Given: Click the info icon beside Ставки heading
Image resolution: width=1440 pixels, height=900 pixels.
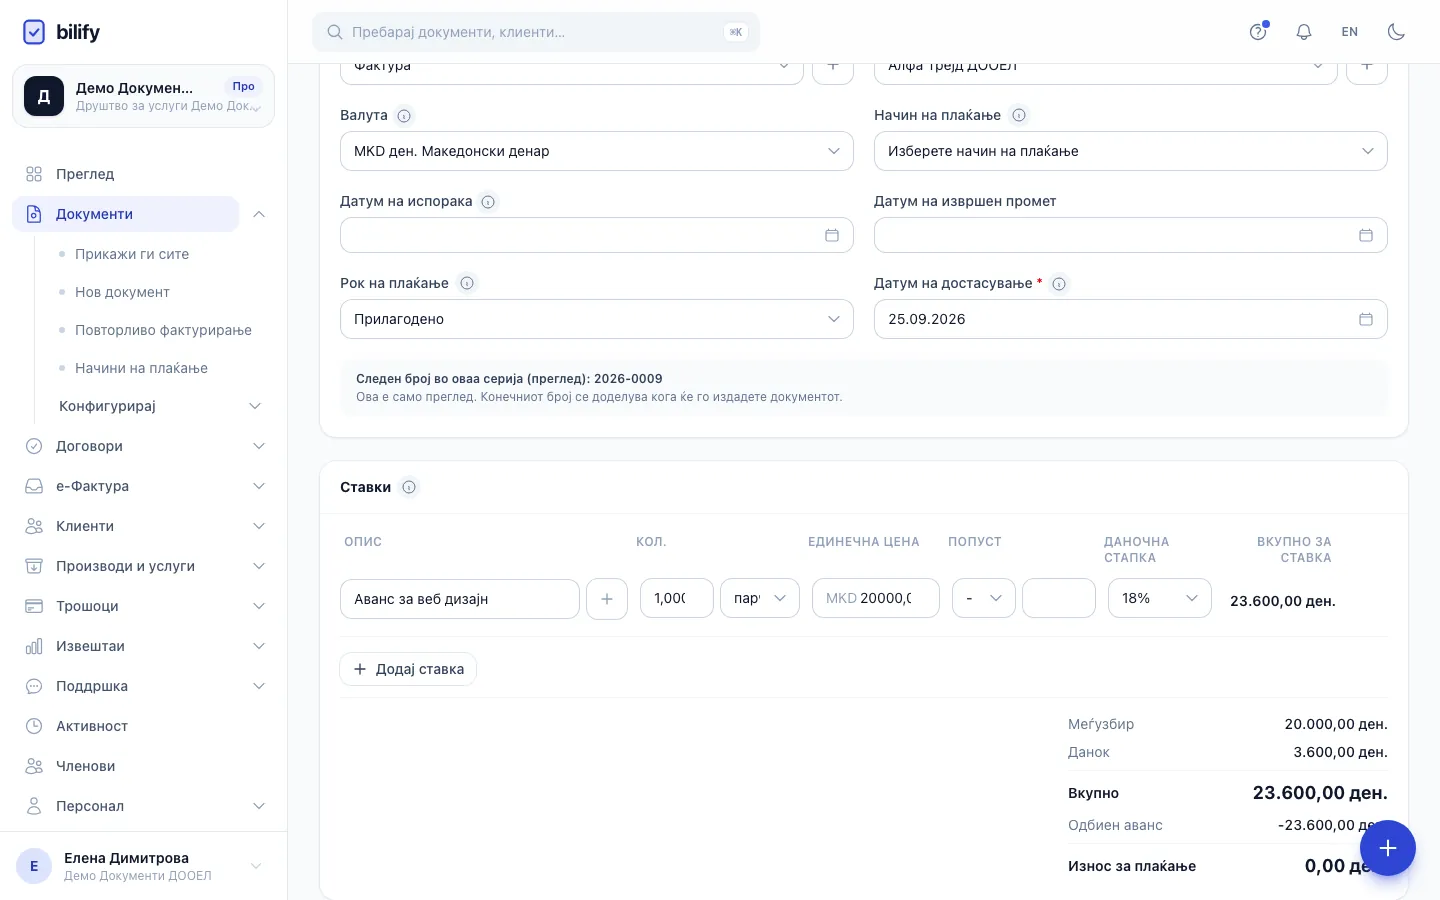Looking at the screenshot, I should (409, 487).
